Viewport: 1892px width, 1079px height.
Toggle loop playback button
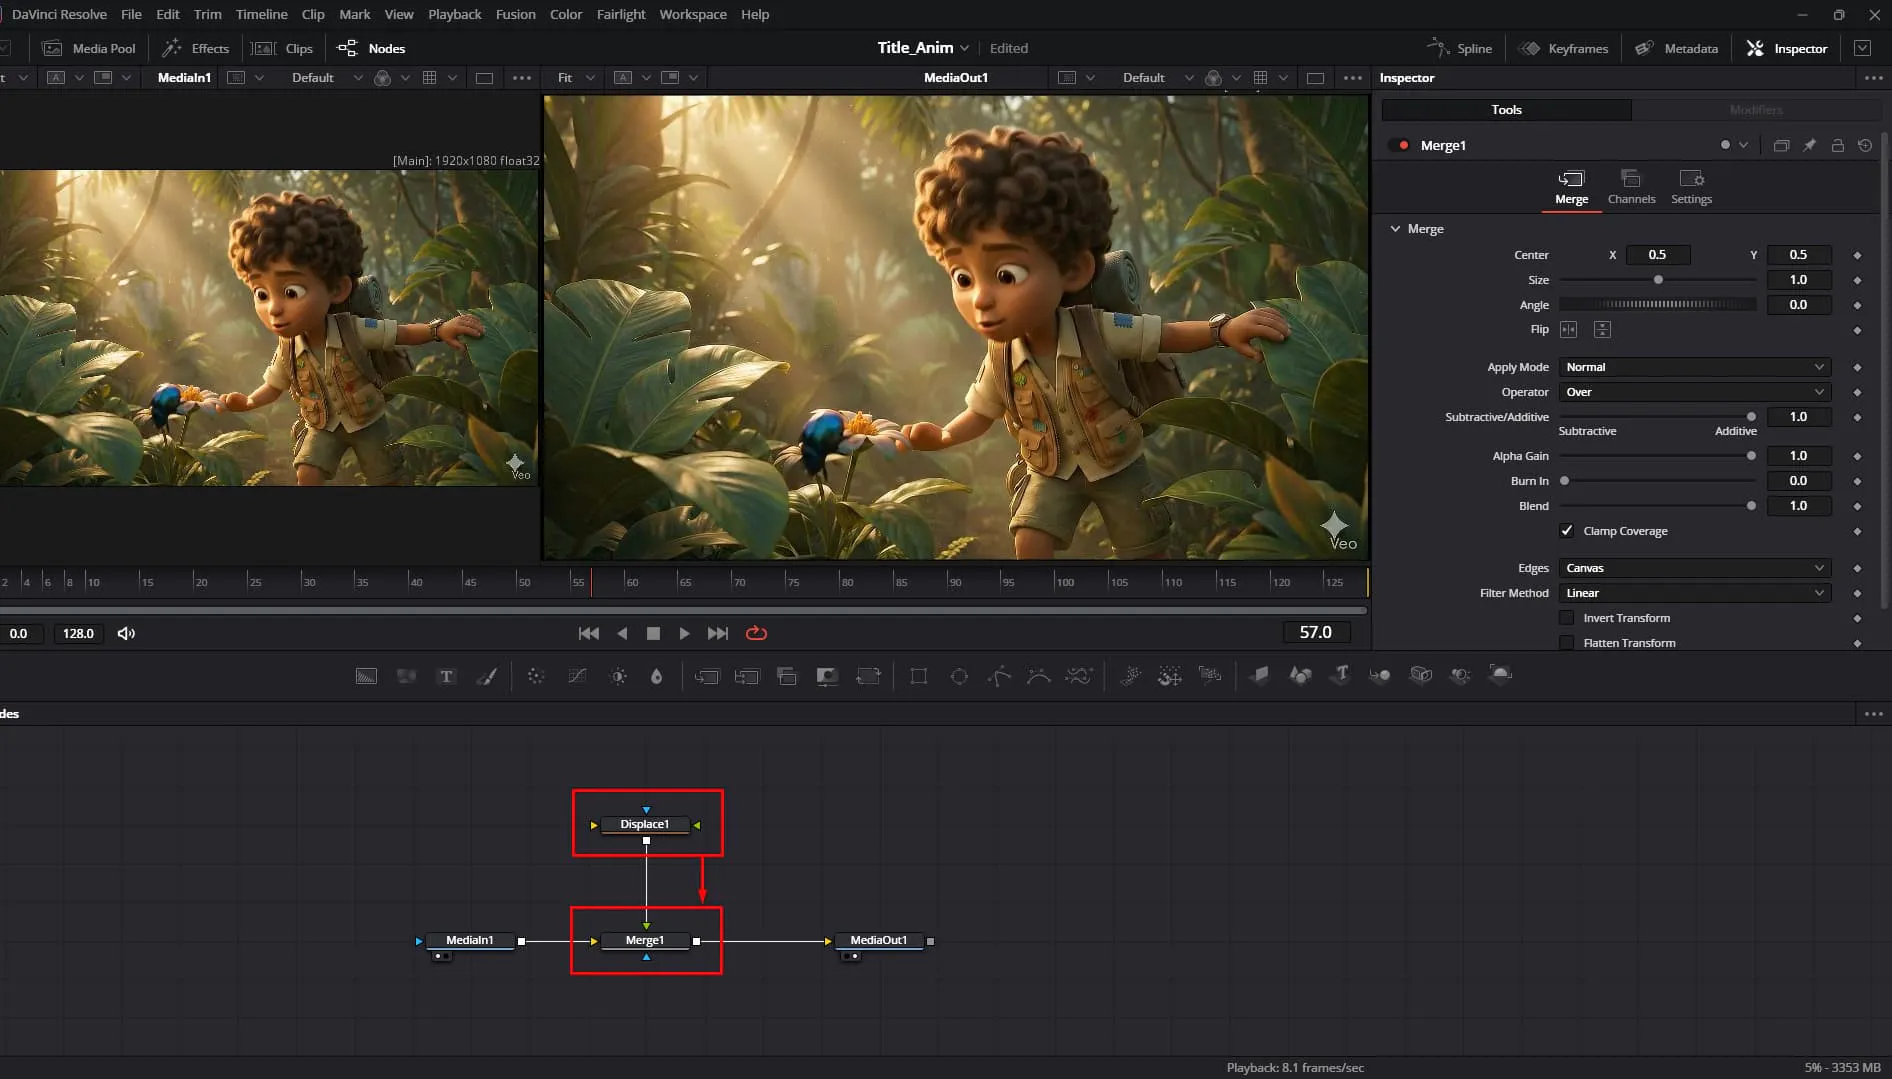(756, 633)
